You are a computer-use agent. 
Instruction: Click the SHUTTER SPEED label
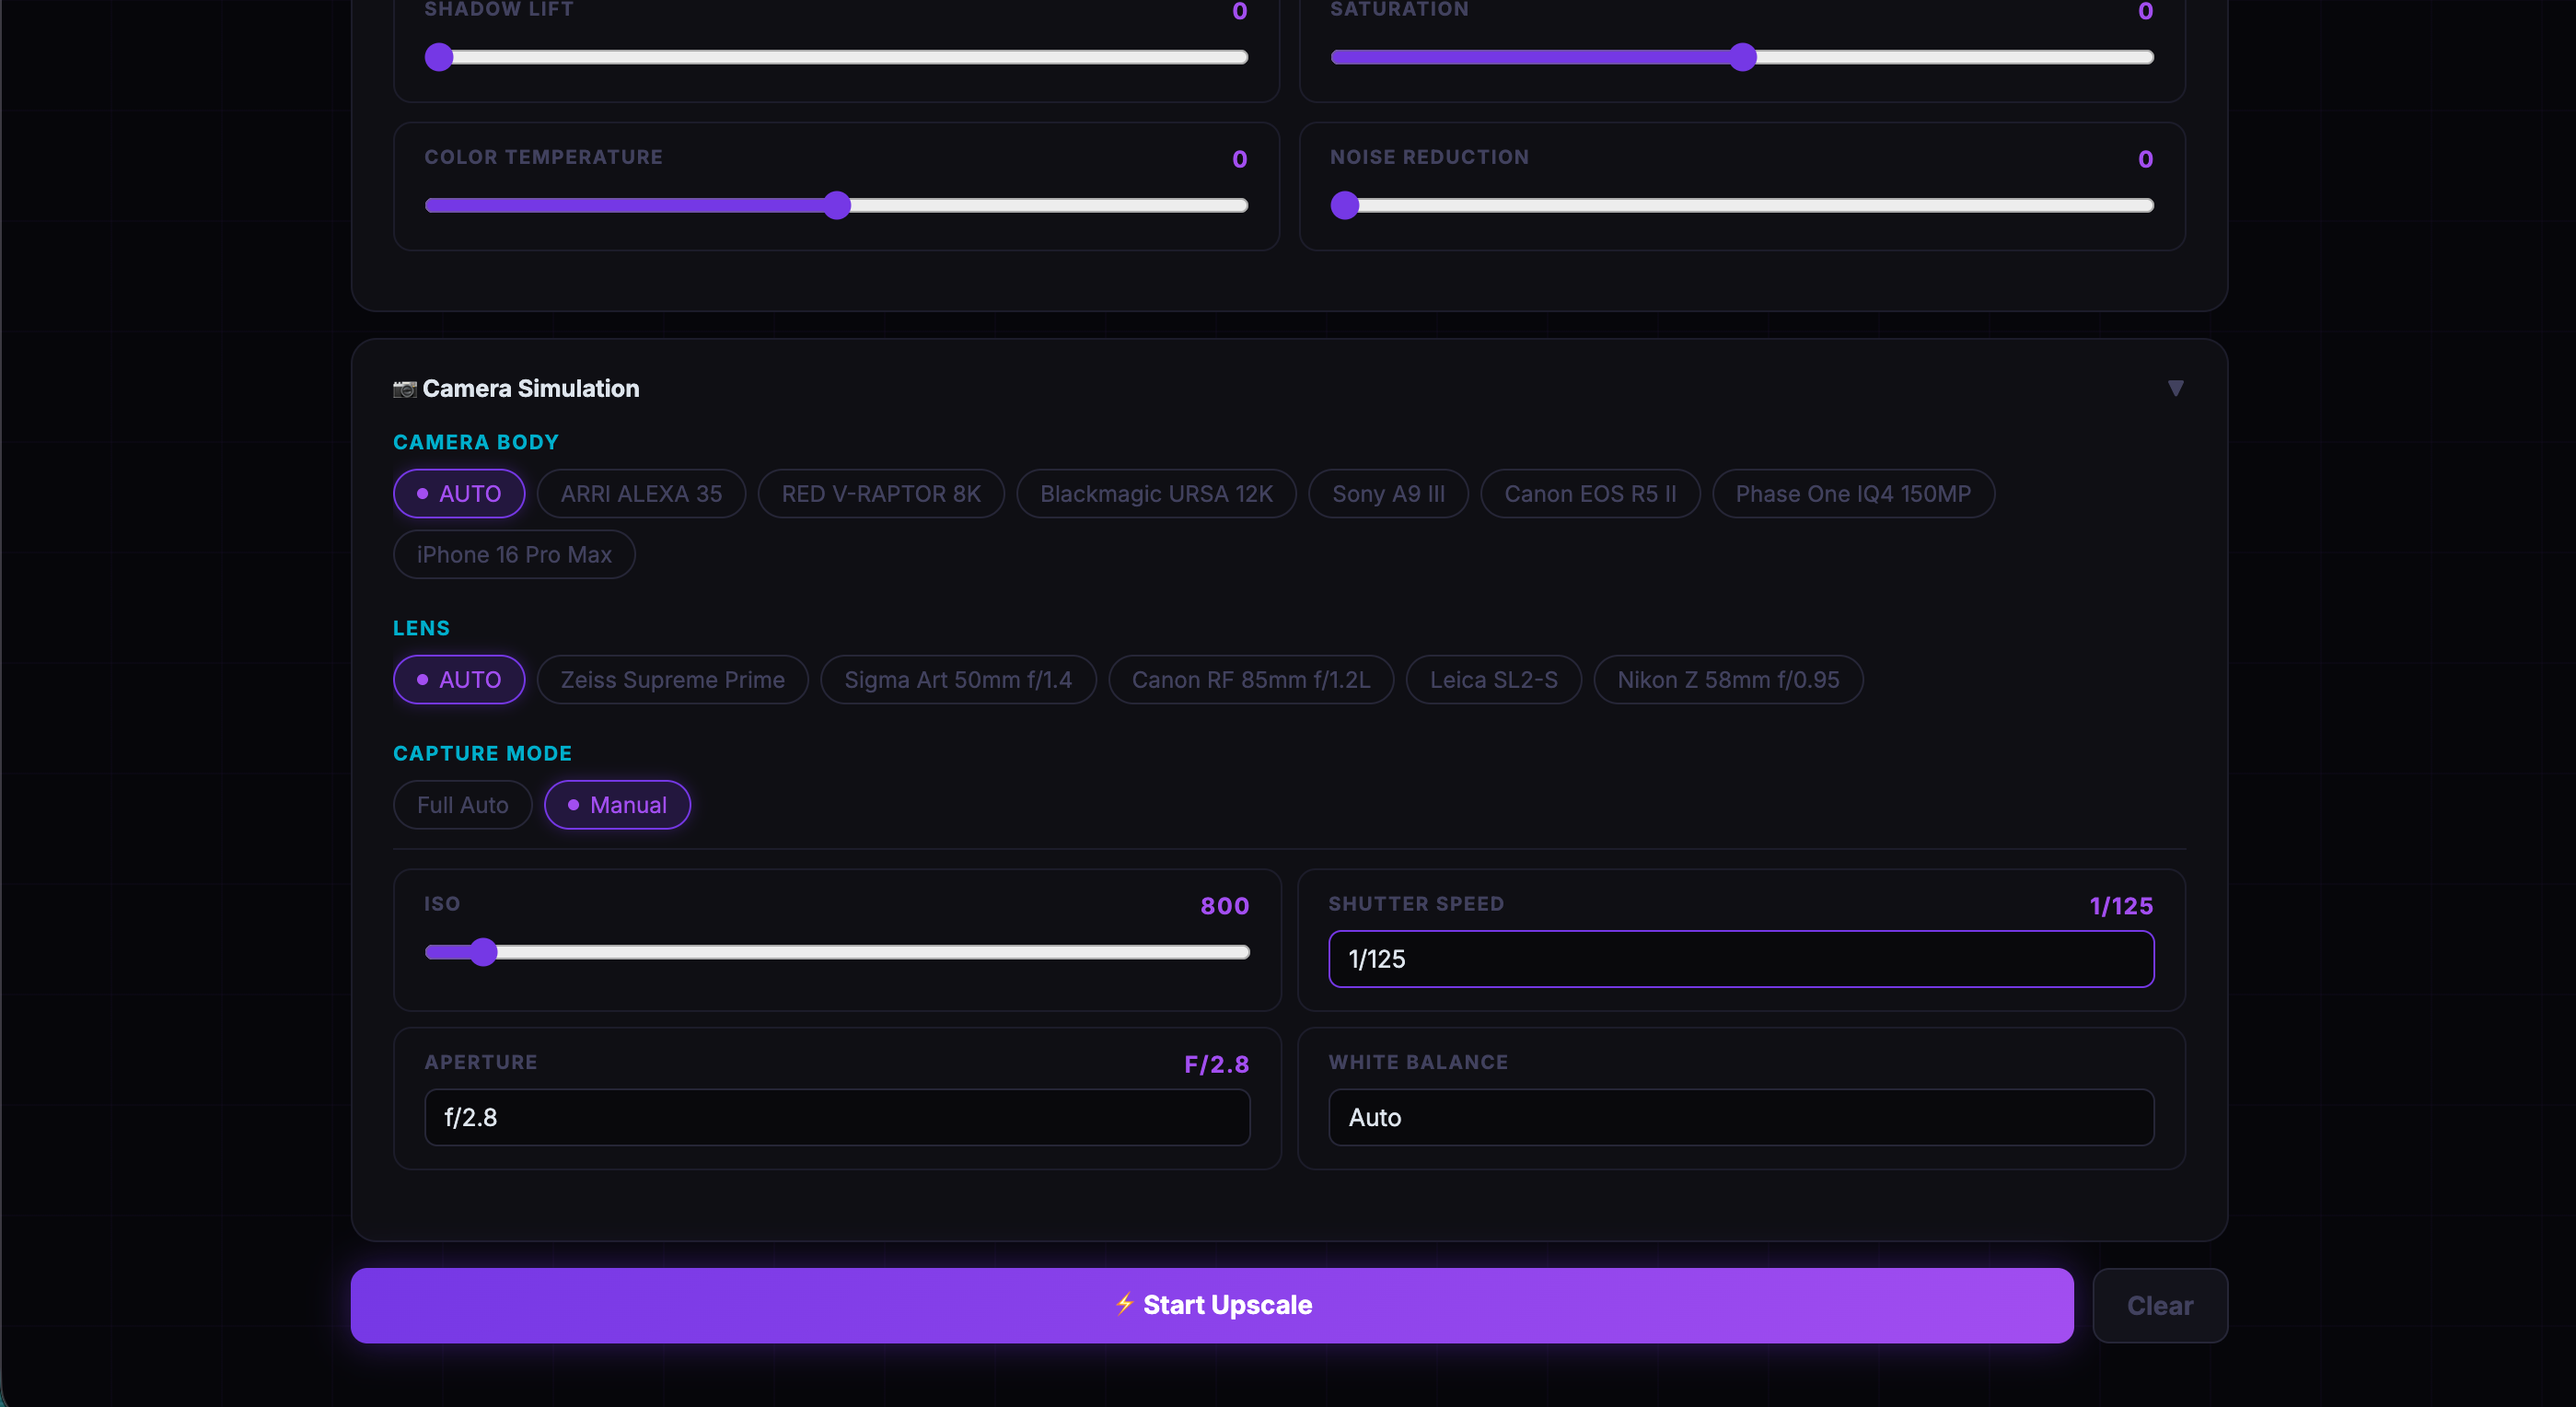click(x=1416, y=904)
